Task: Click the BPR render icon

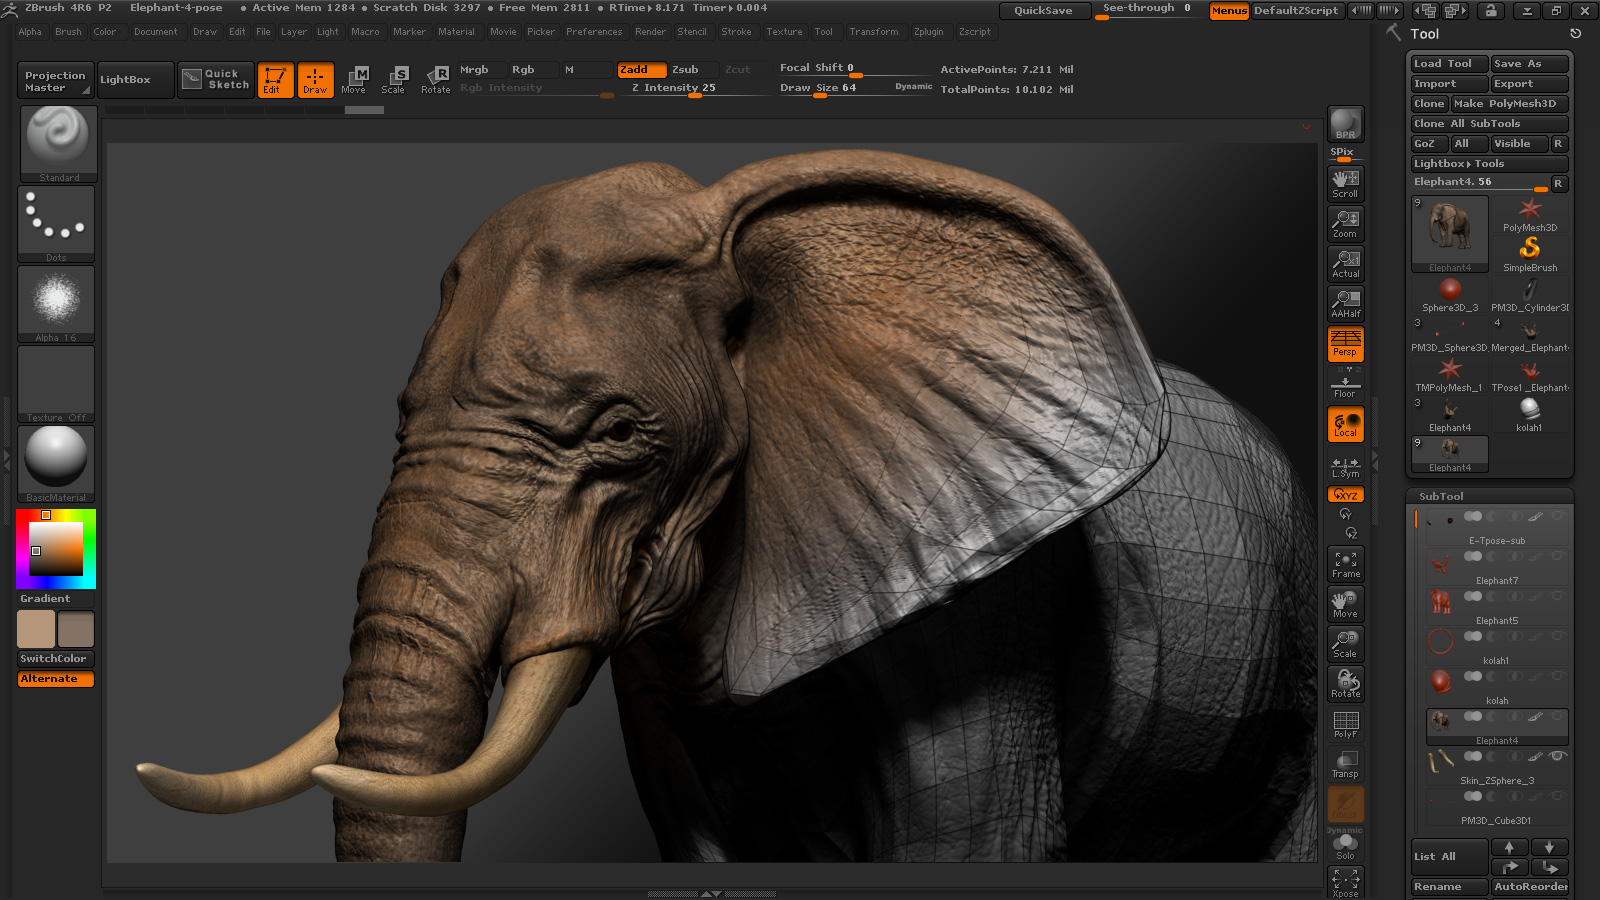Action: coord(1345,124)
